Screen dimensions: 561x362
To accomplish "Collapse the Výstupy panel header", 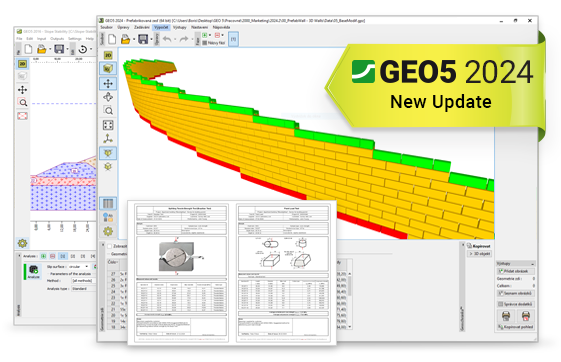I will 516,263.
